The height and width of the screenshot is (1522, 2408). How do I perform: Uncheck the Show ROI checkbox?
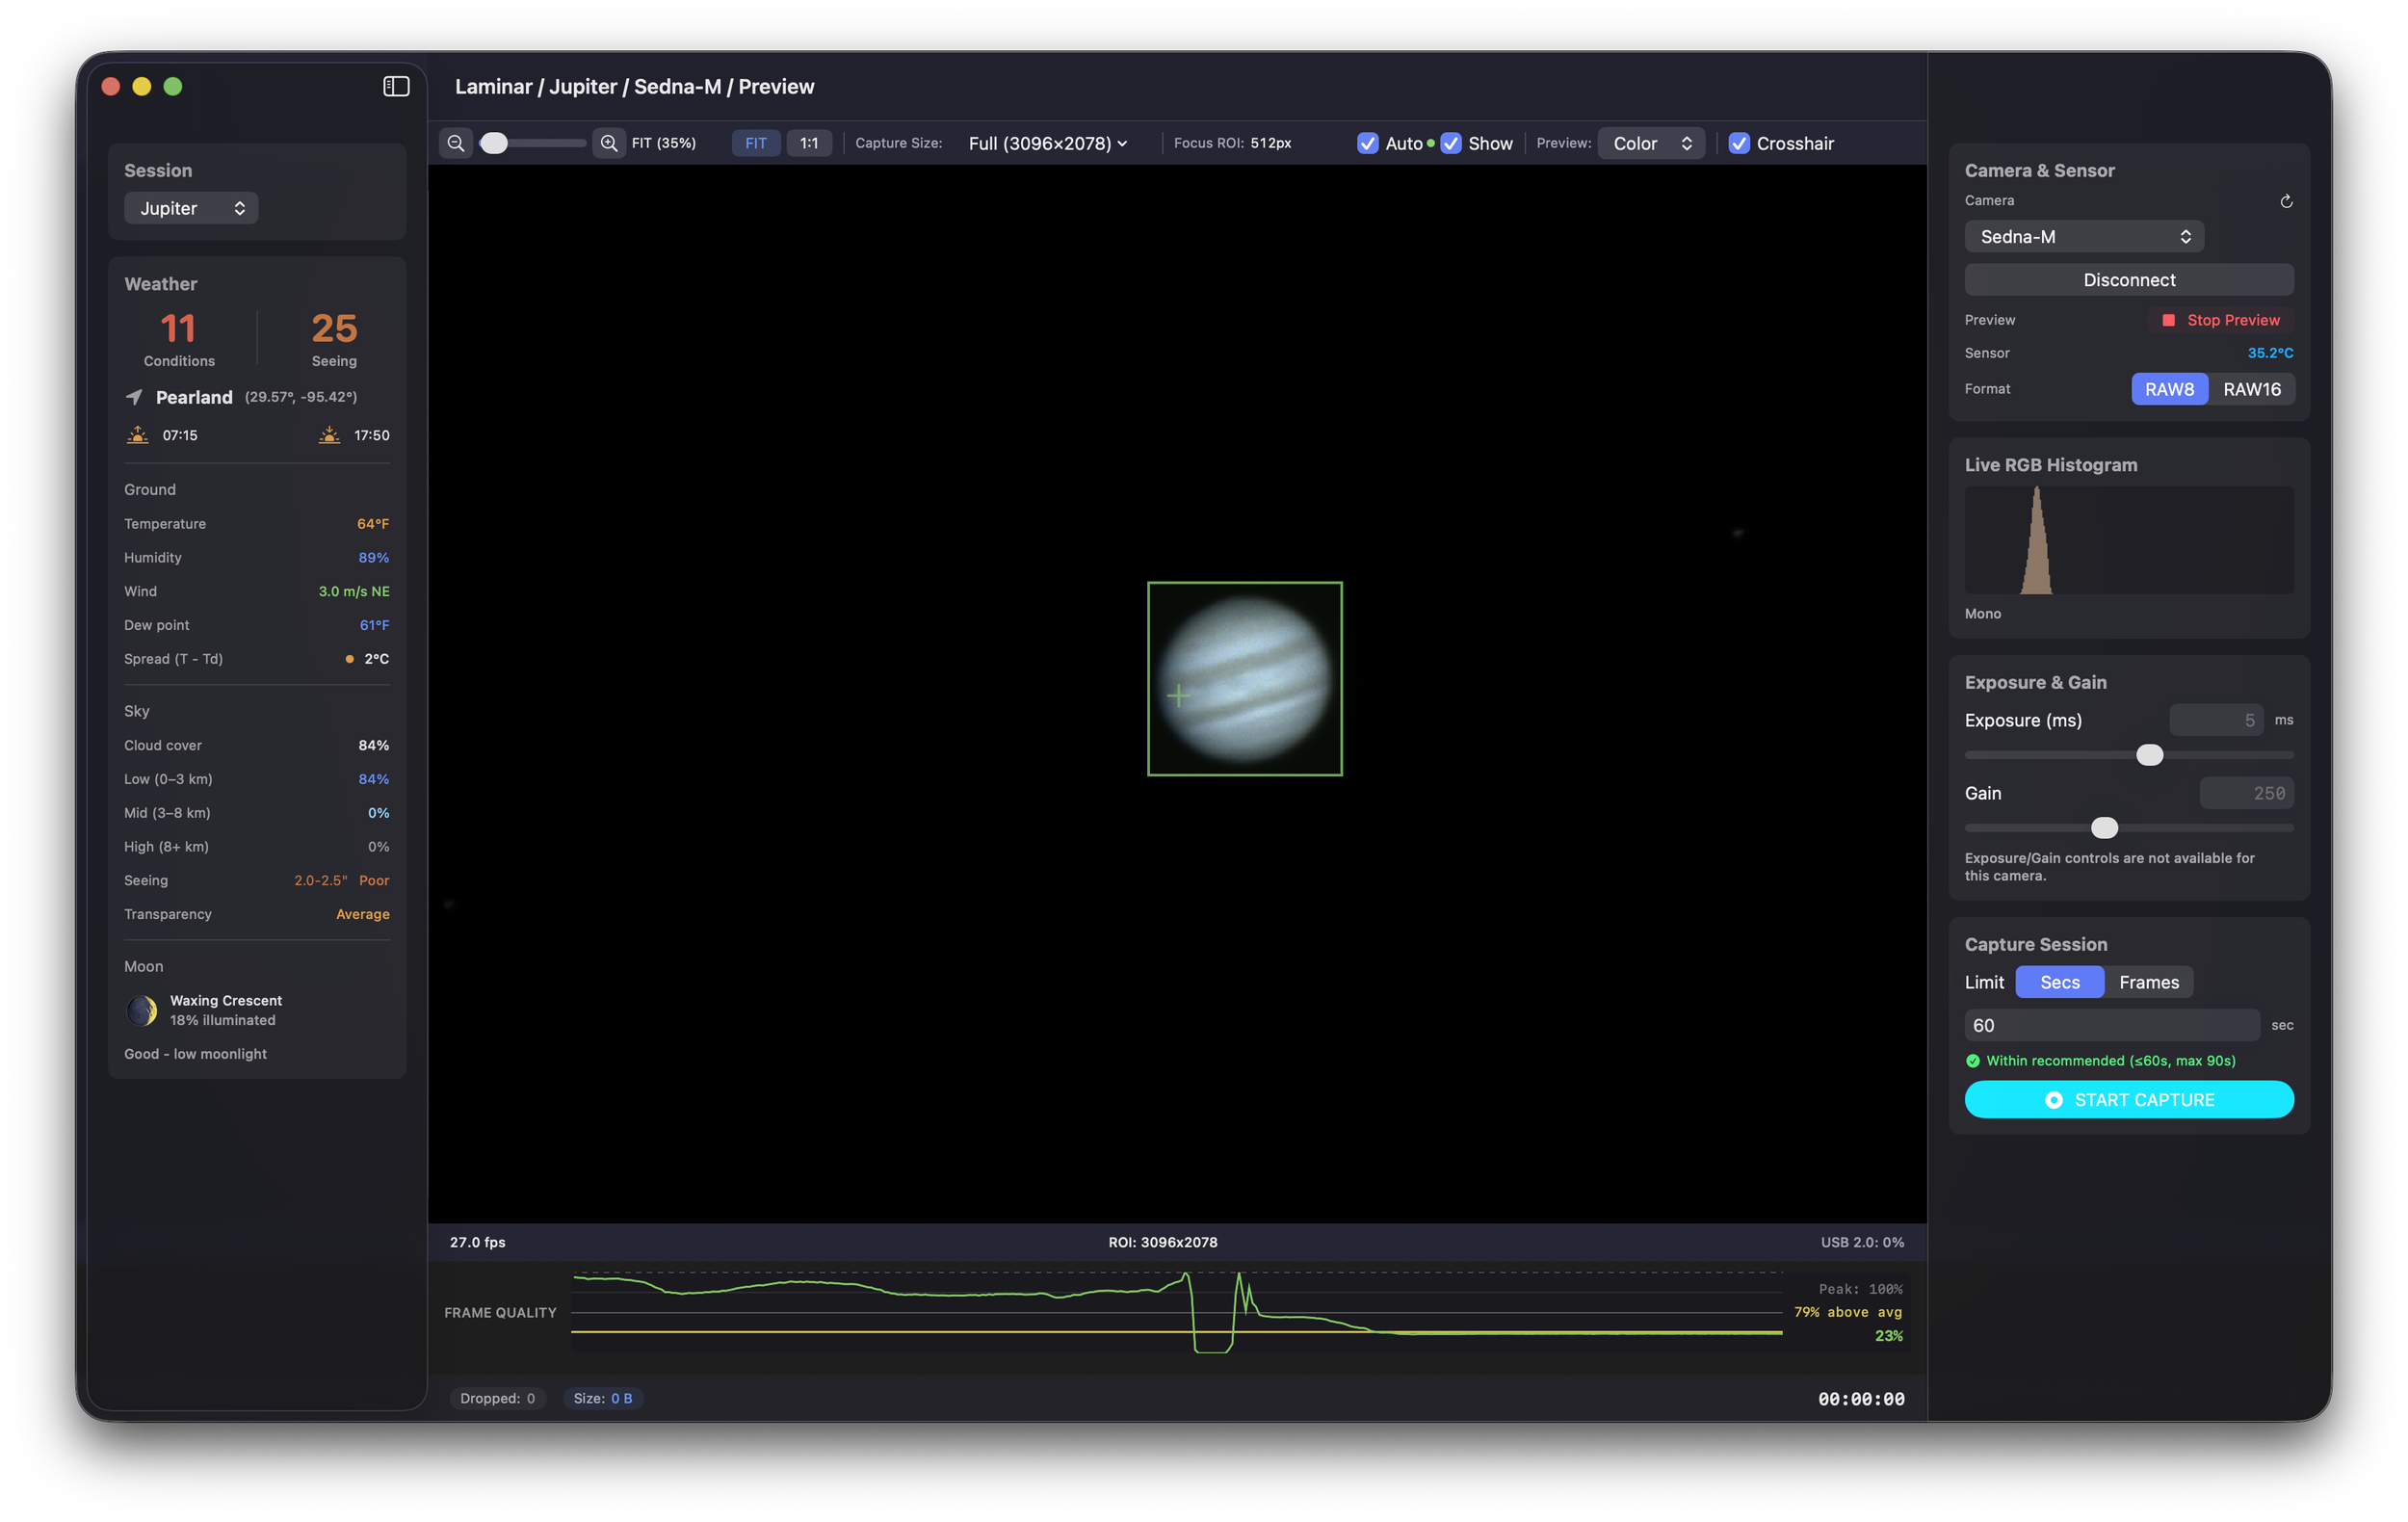(1450, 143)
